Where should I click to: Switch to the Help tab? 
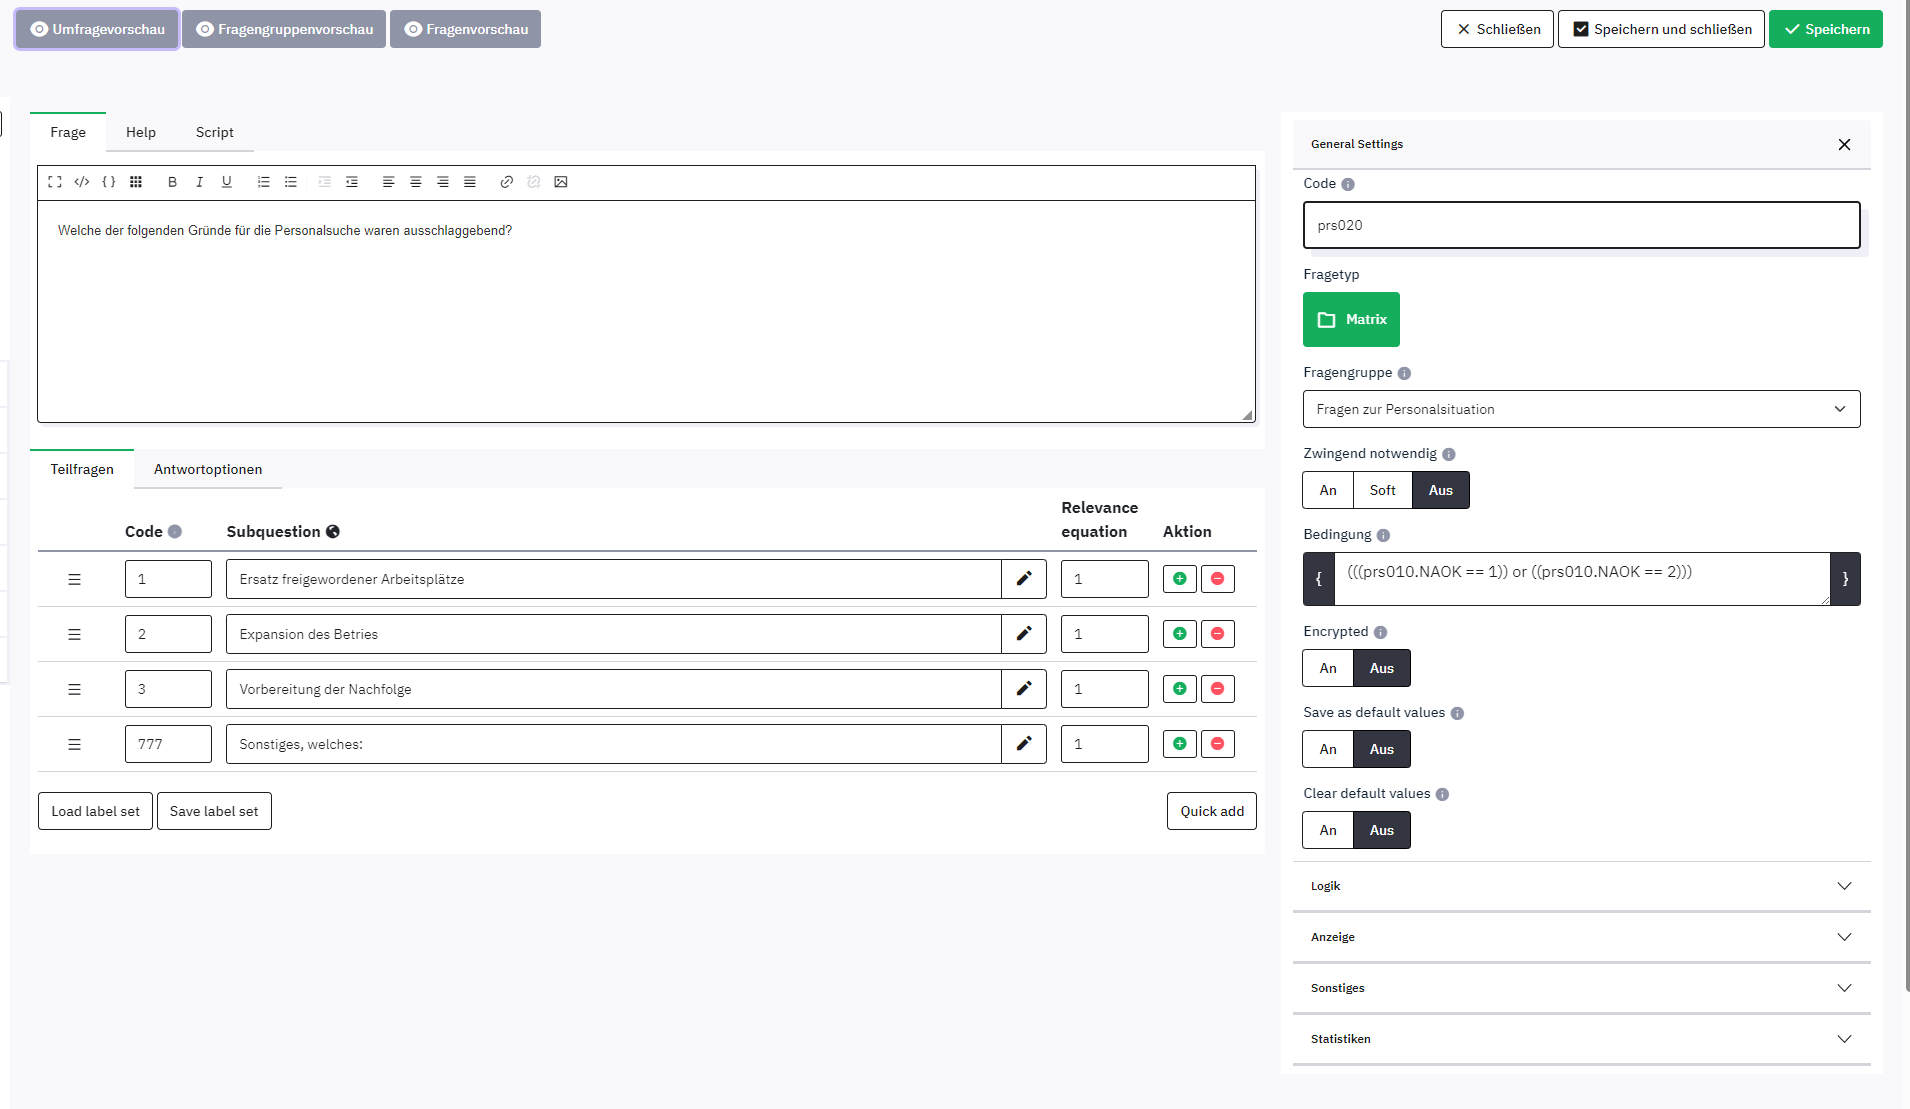(141, 132)
